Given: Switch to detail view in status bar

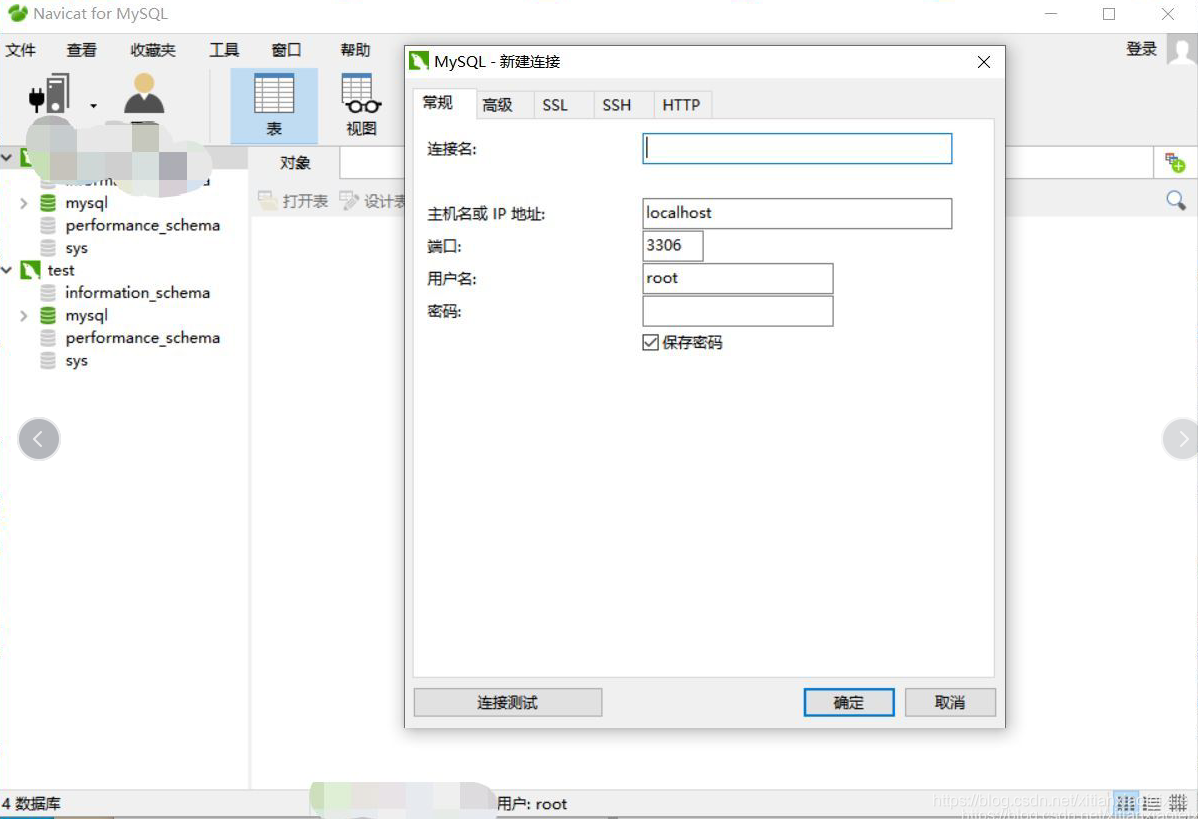Looking at the screenshot, I should coord(1152,803).
